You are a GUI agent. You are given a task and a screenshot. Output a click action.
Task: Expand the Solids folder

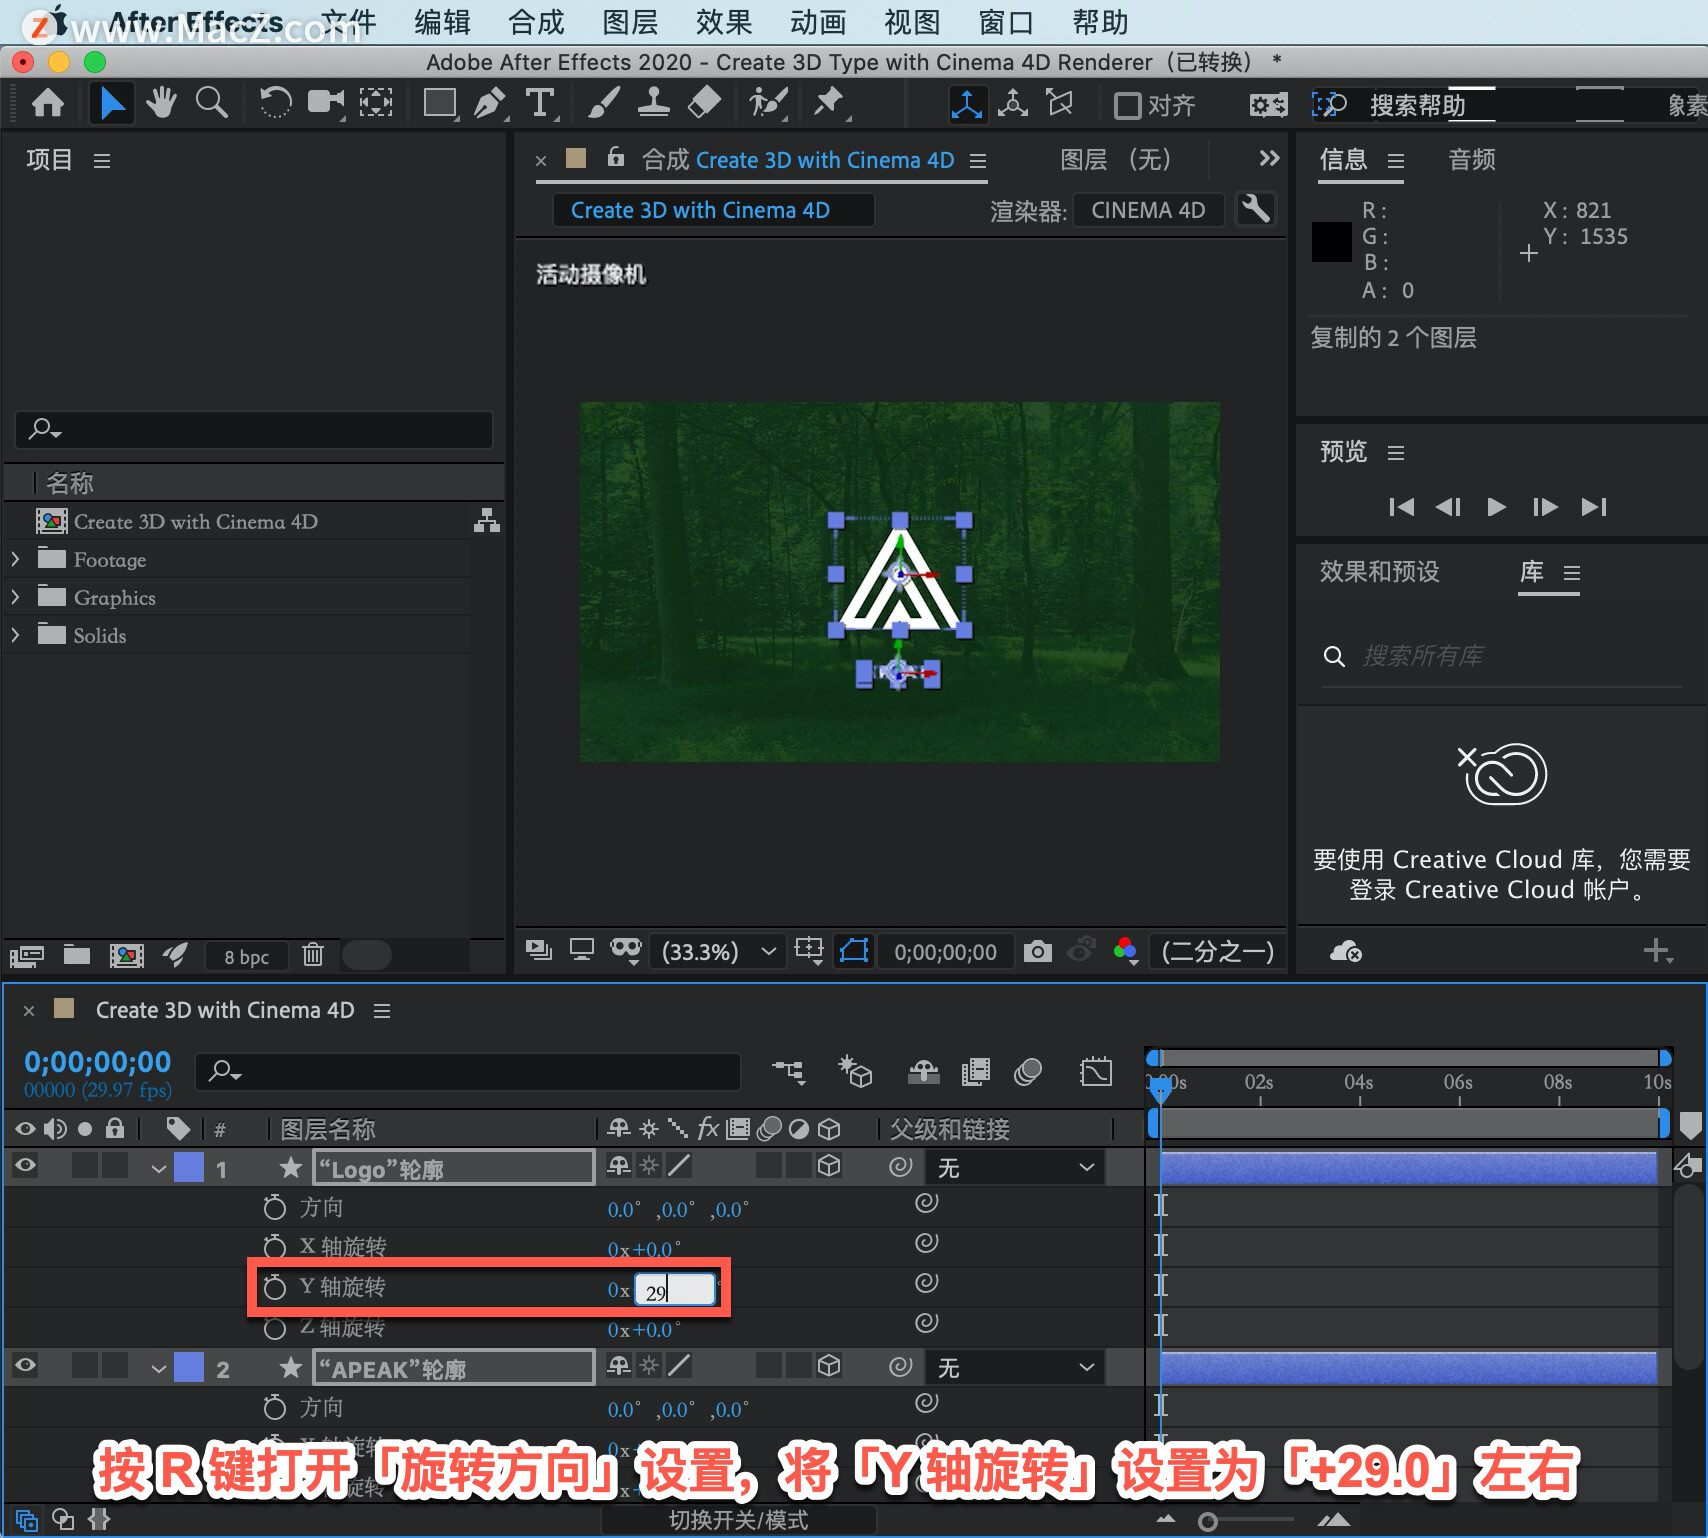pyautogui.click(x=15, y=635)
